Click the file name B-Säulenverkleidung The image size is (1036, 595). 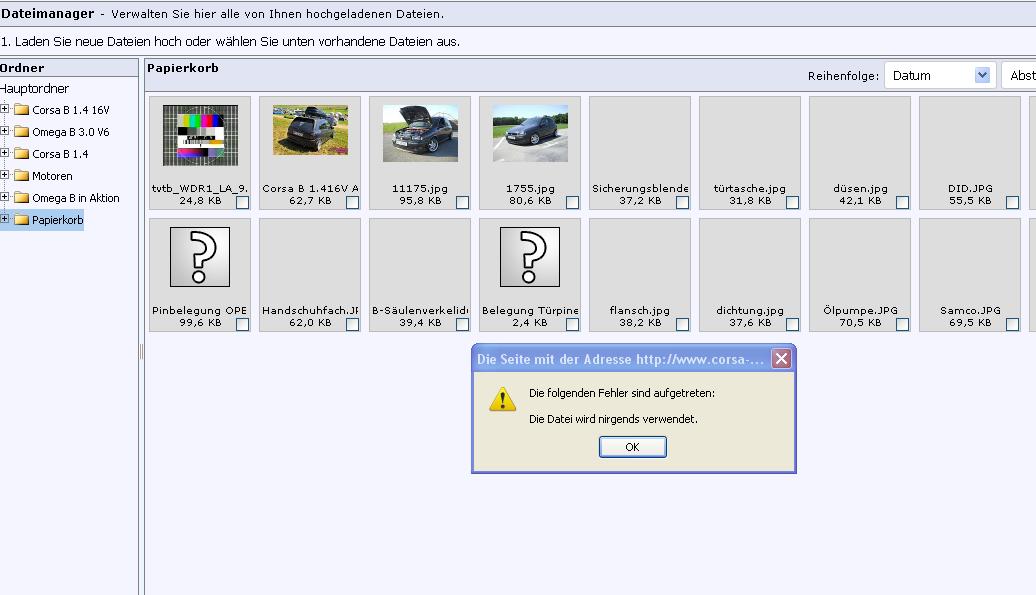click(x=420, y=310)
